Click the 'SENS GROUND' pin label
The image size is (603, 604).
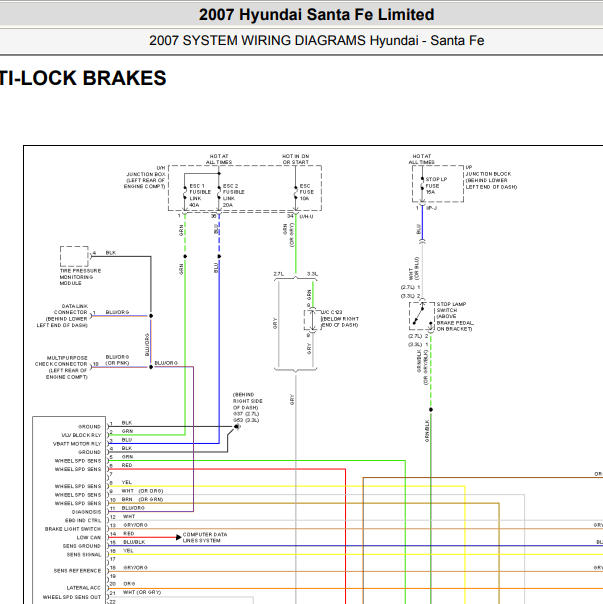[x=82, y=546]
